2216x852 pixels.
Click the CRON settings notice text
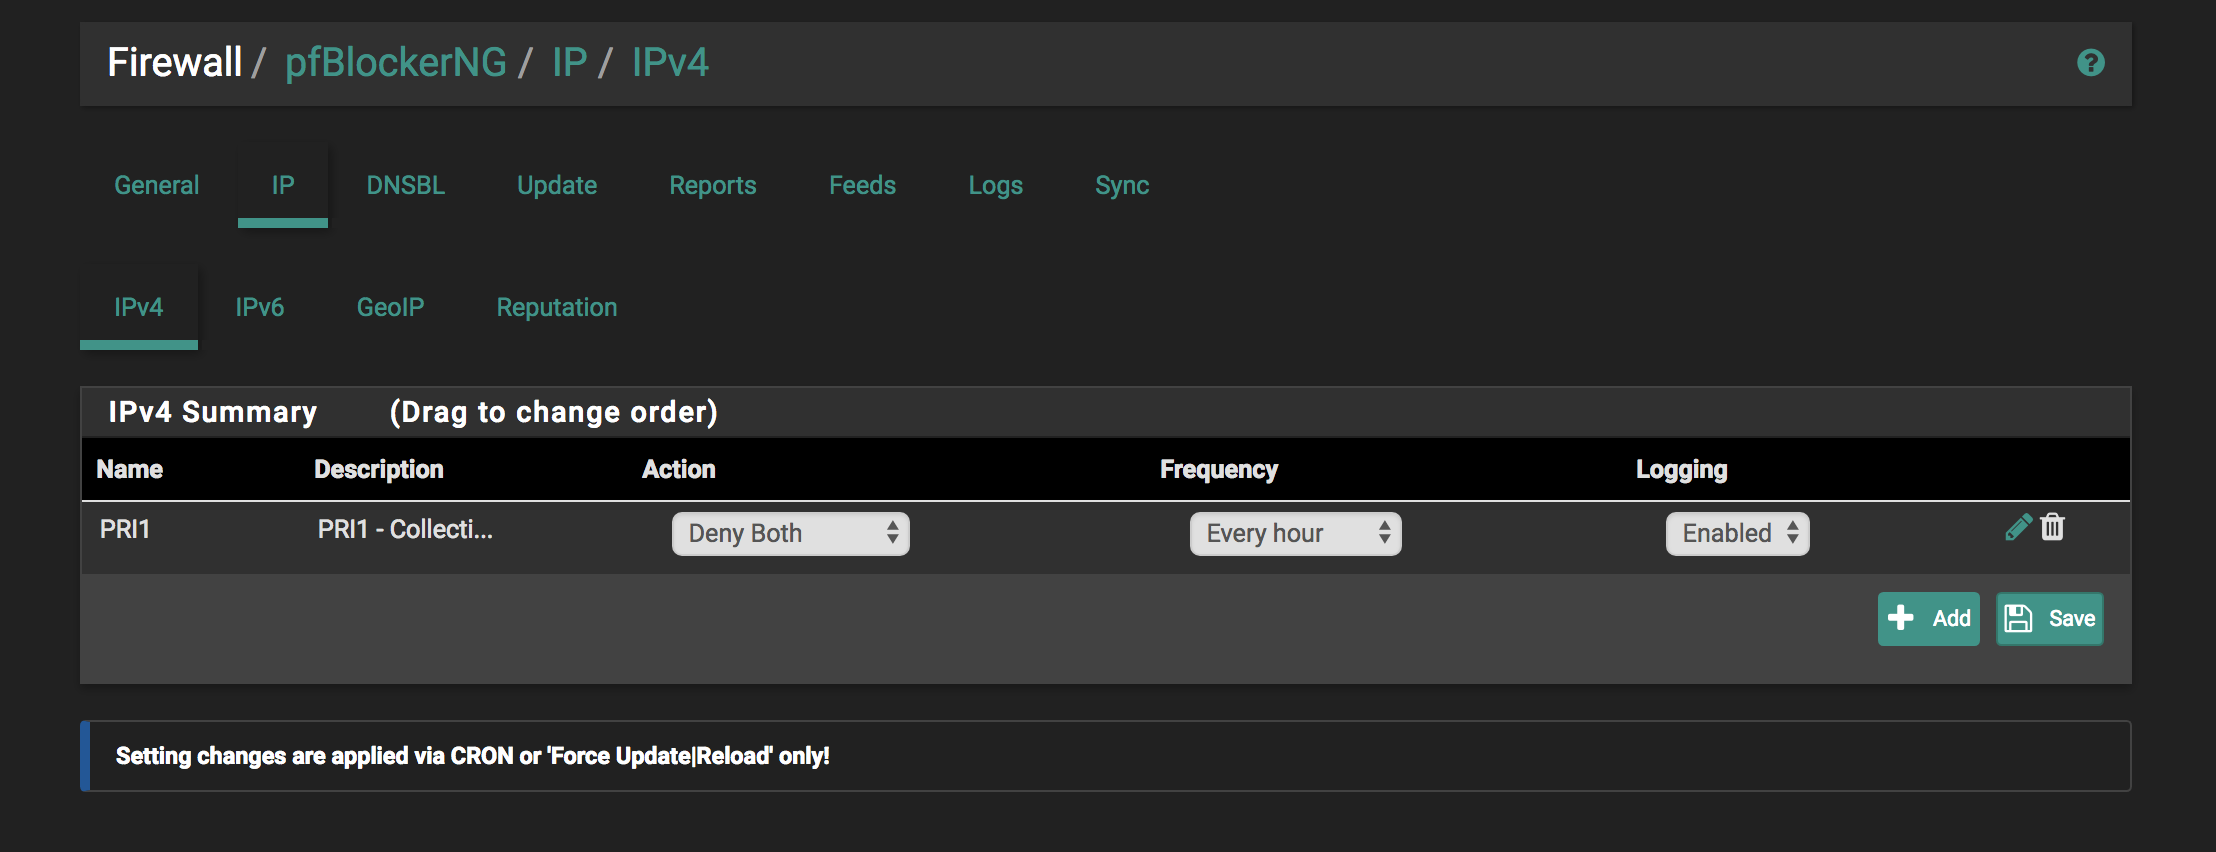(x=473, y=756)
